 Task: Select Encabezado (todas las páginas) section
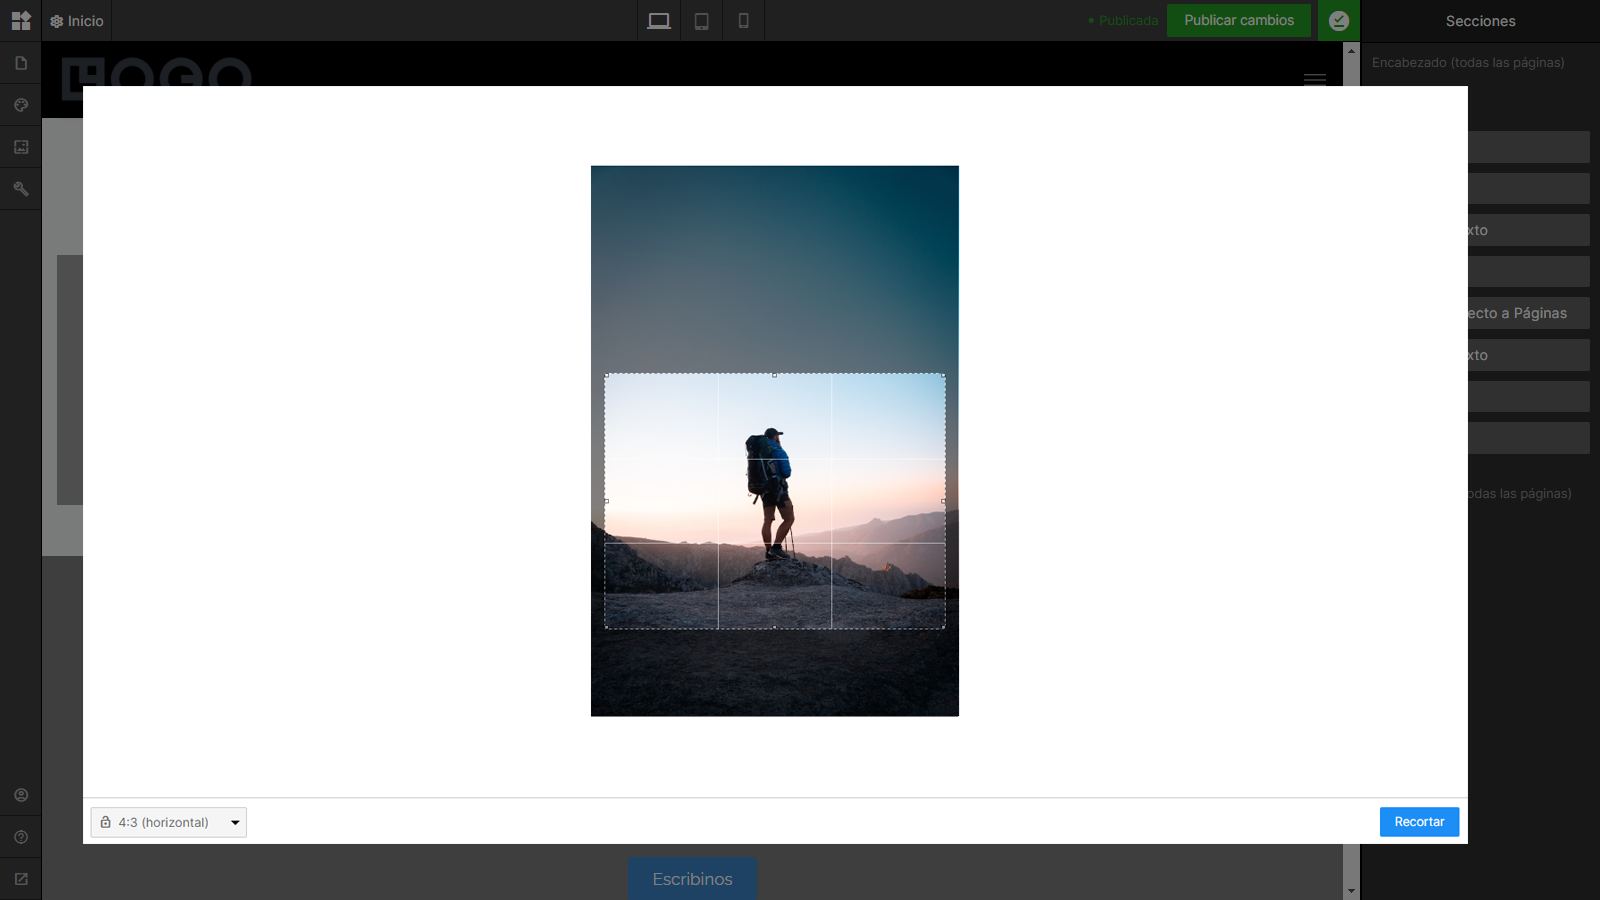click(x=1468, y=62)
